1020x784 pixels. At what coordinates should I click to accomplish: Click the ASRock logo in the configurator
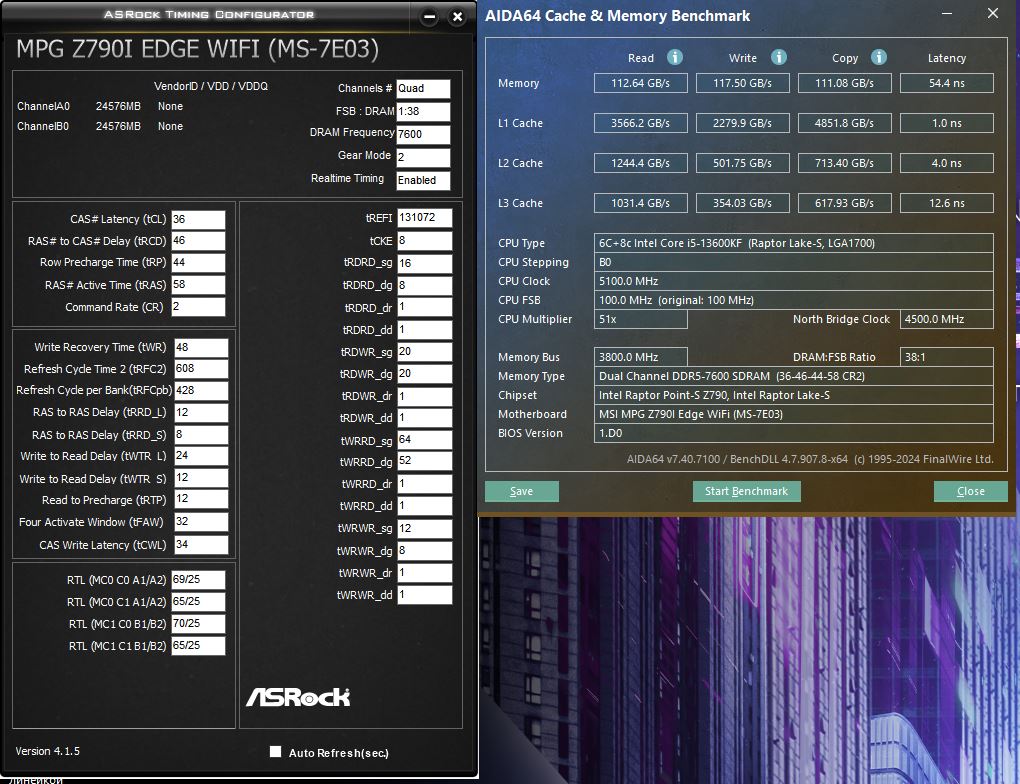coord(298,697)
